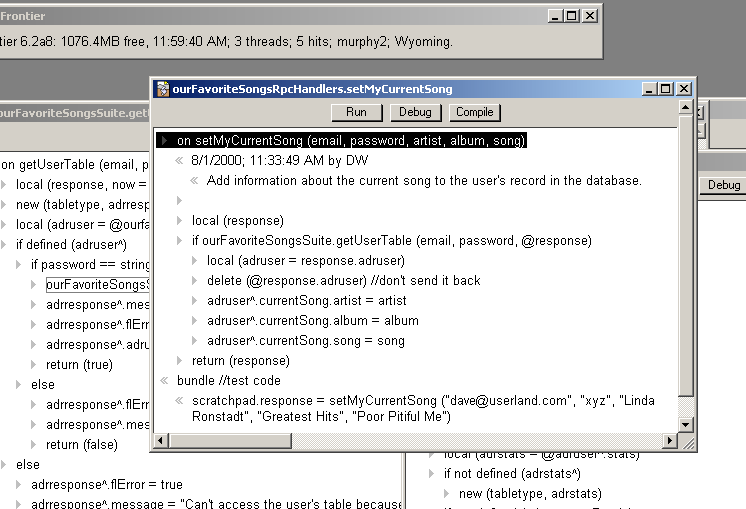Image resolution: width=746 pixels, height=509 pixels.
Task: Click the comment marker beside scratchpad.response line
Action: click(179, 401)
